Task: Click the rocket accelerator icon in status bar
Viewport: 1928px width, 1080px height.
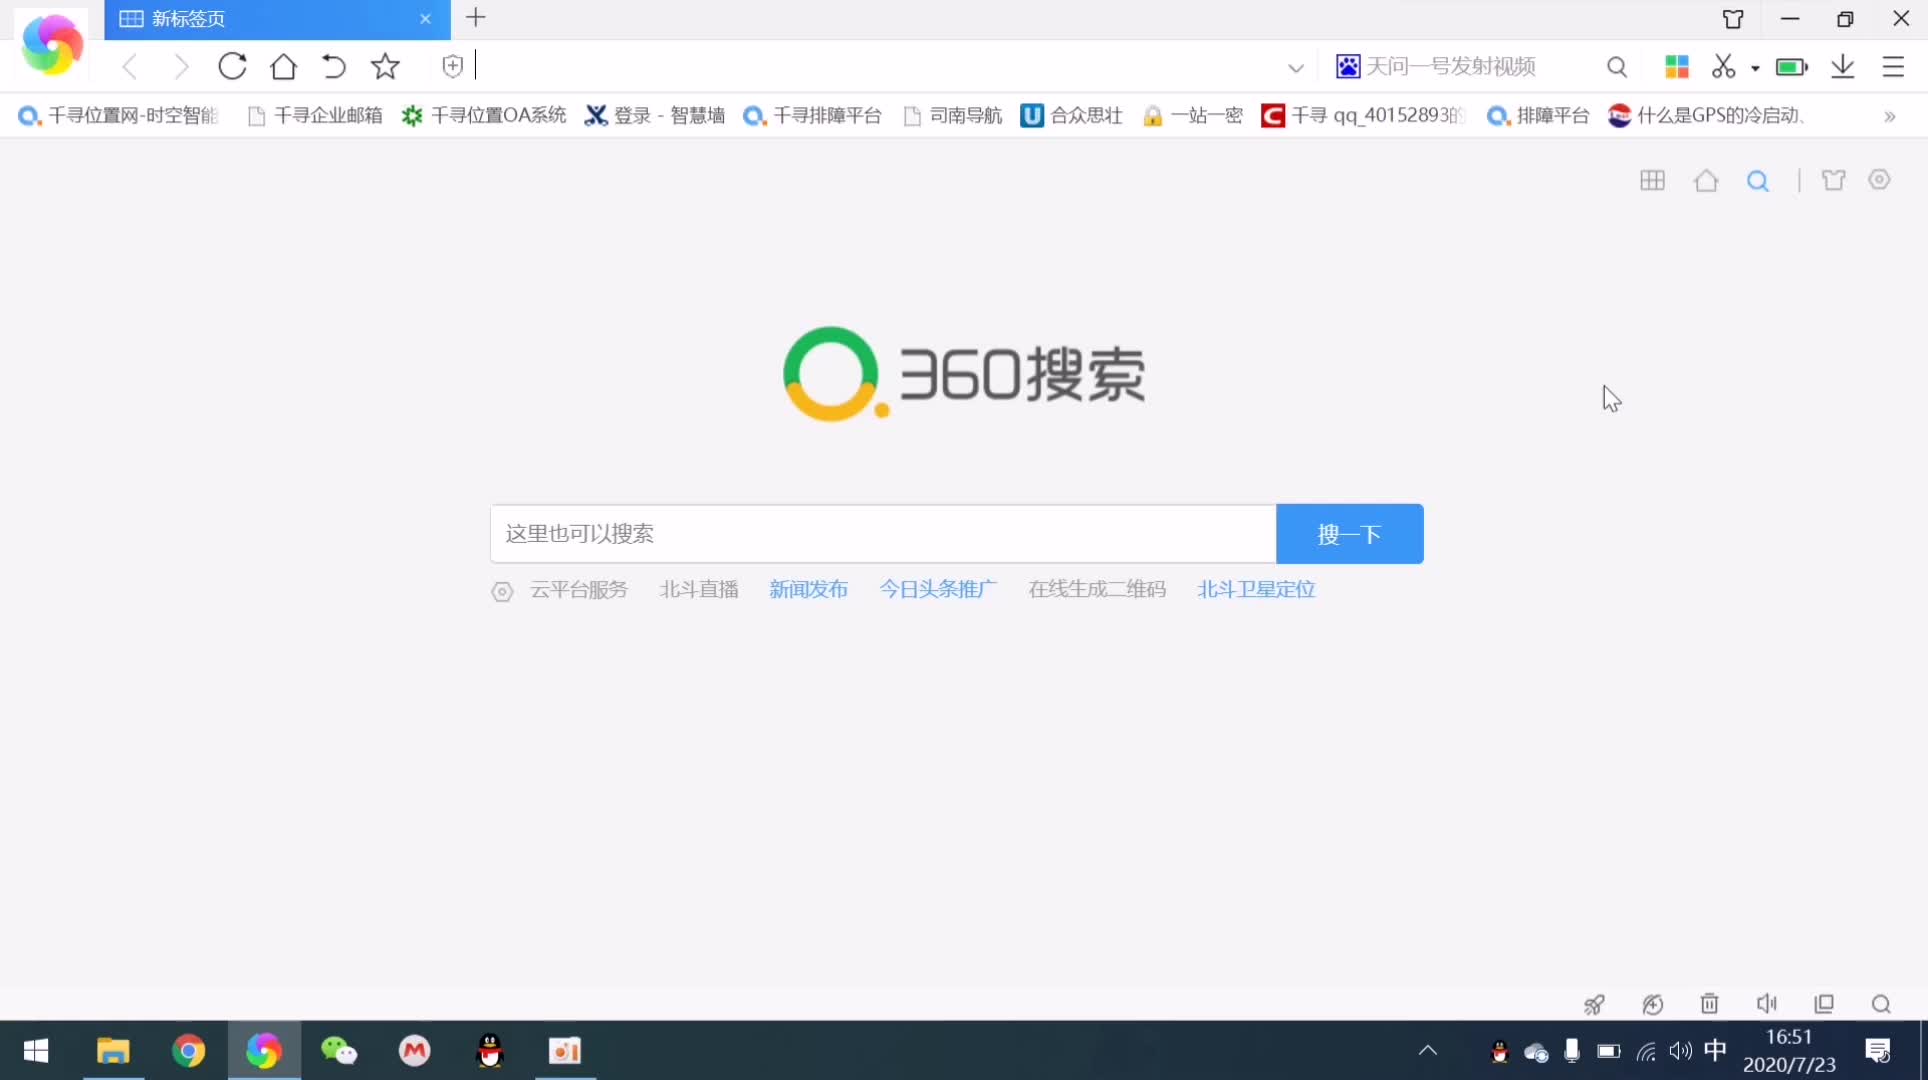Action: point(1594,1004)
